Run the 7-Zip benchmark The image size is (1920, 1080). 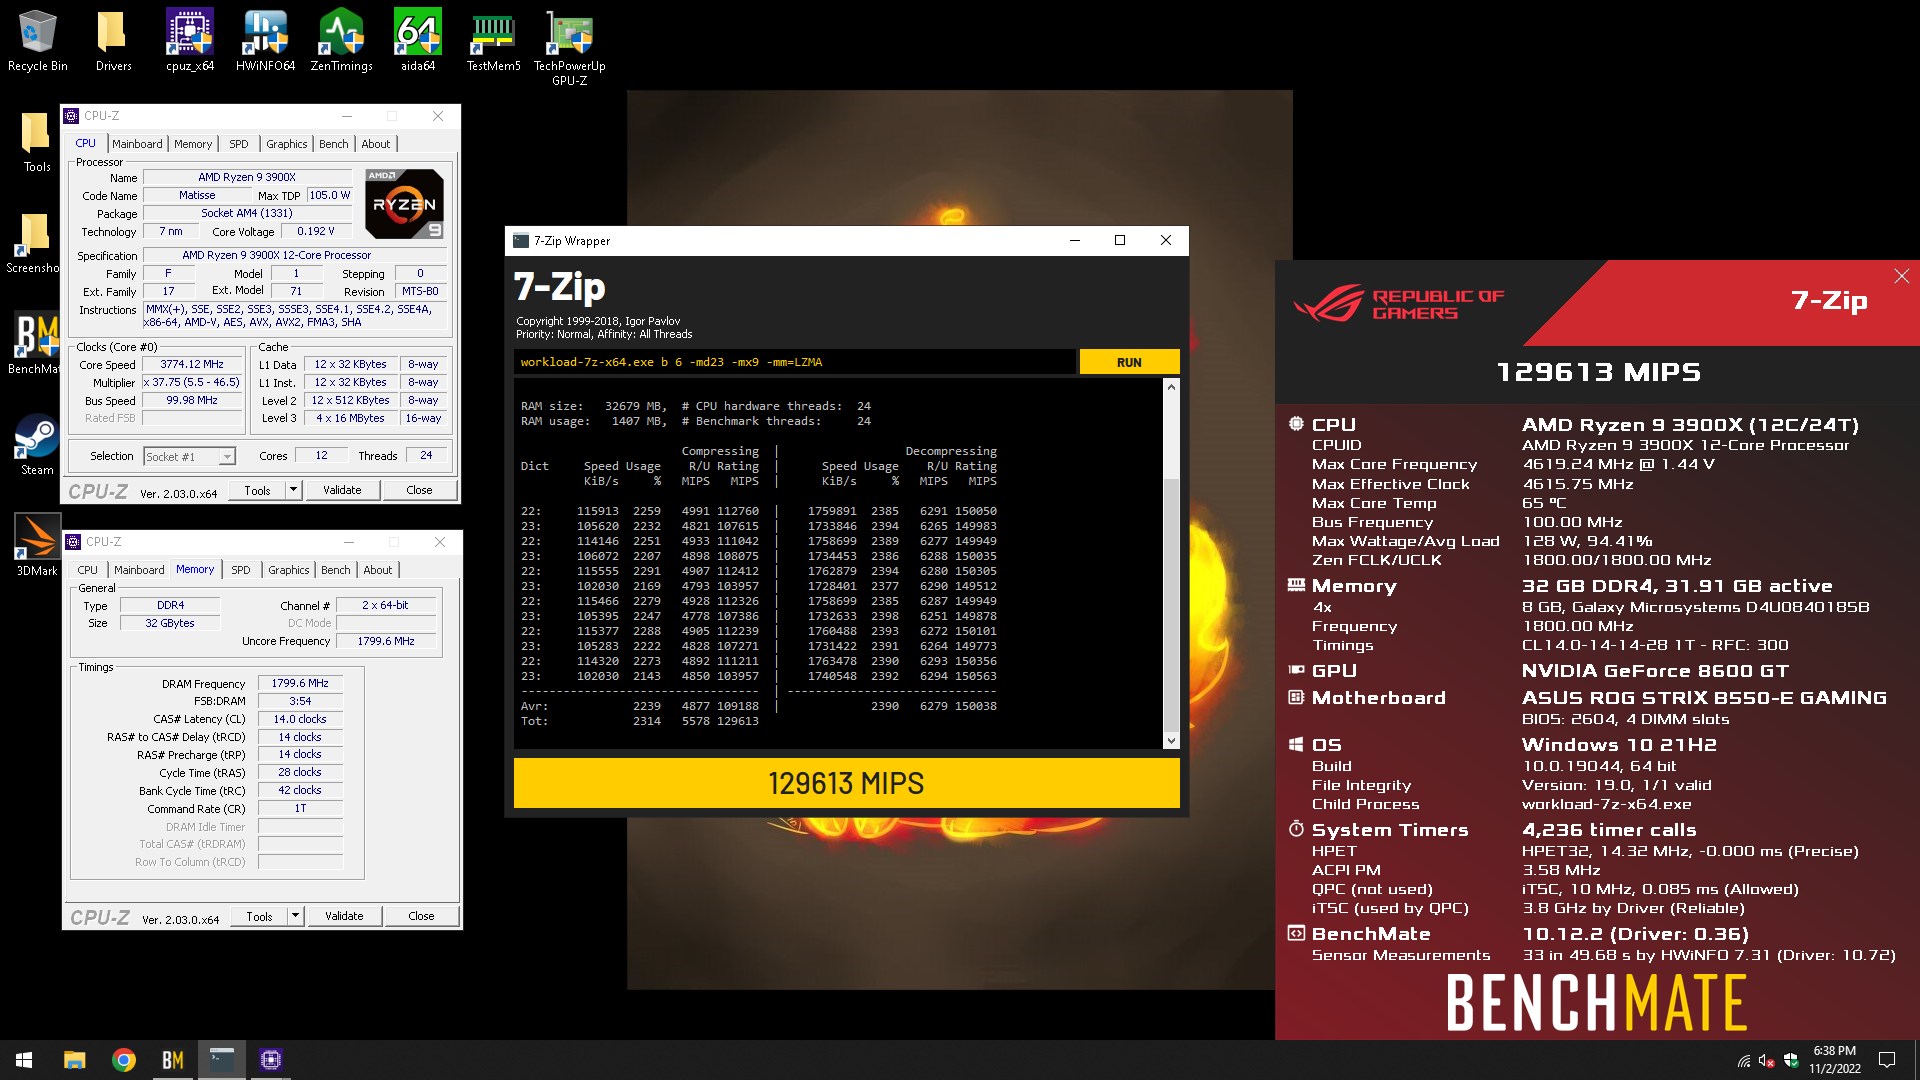[x=1129, y=362]
